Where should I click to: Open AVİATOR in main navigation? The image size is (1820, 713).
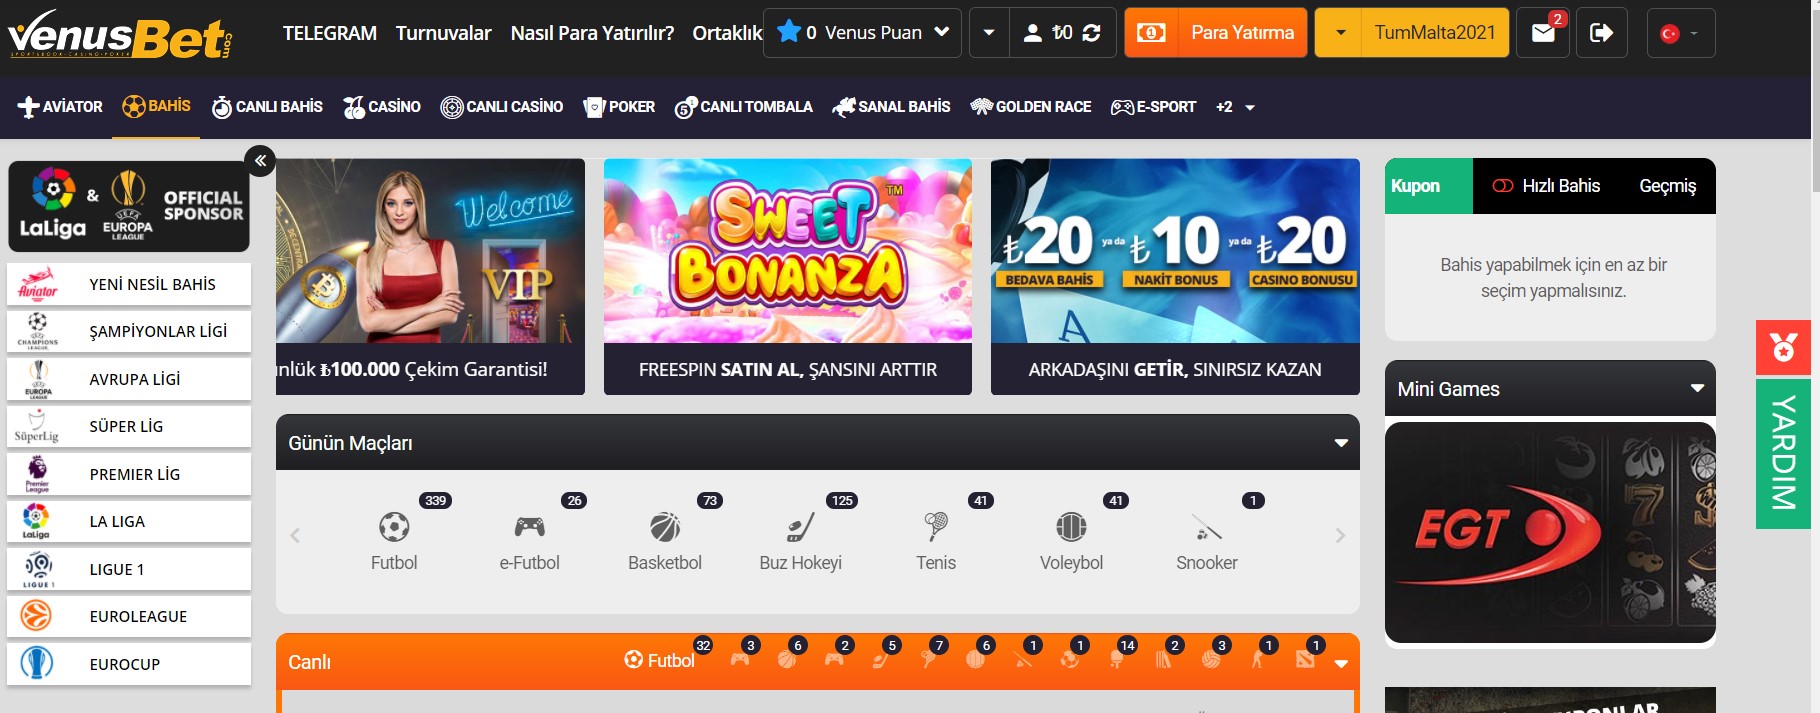[x=60, y=107]
